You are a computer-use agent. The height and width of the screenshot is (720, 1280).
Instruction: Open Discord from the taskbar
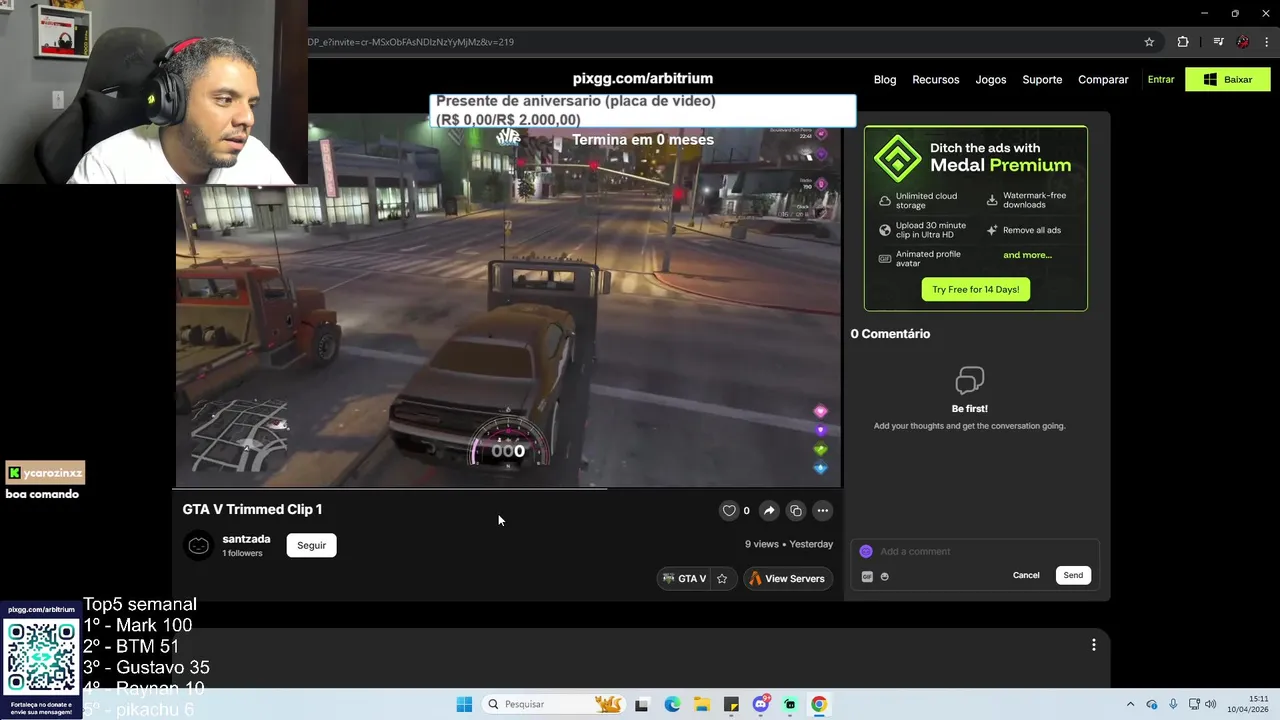pos(761,704)
